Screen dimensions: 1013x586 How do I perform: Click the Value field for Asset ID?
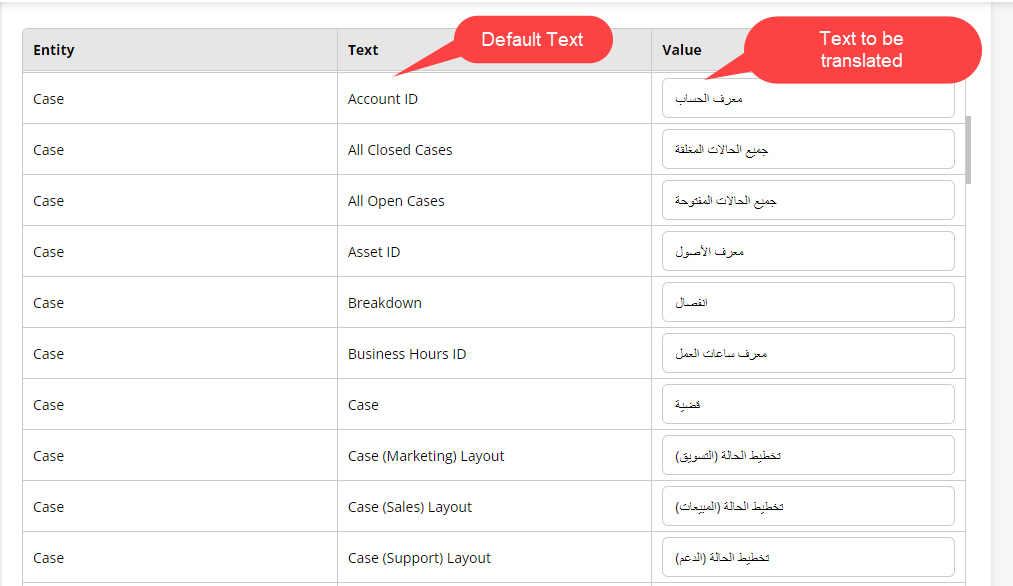coord(808,252)
